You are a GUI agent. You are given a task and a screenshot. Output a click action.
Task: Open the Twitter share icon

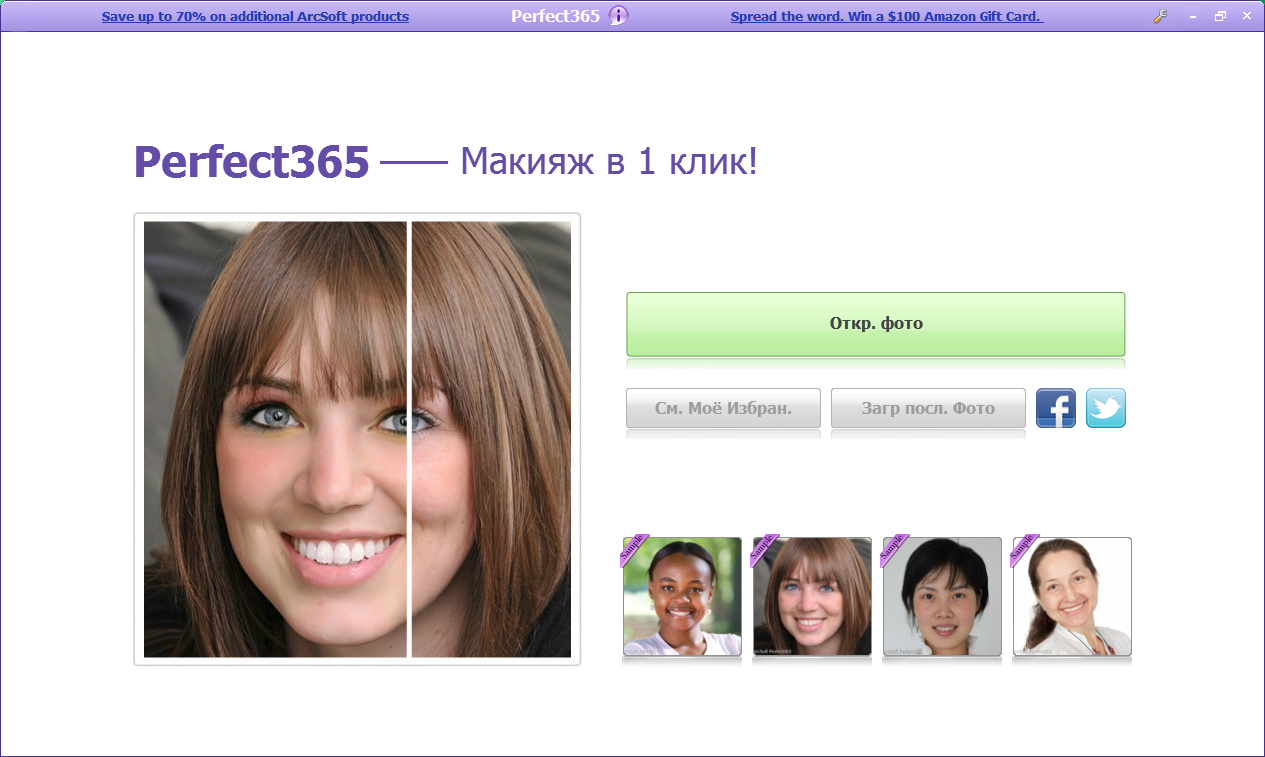tap(1105, 408)
